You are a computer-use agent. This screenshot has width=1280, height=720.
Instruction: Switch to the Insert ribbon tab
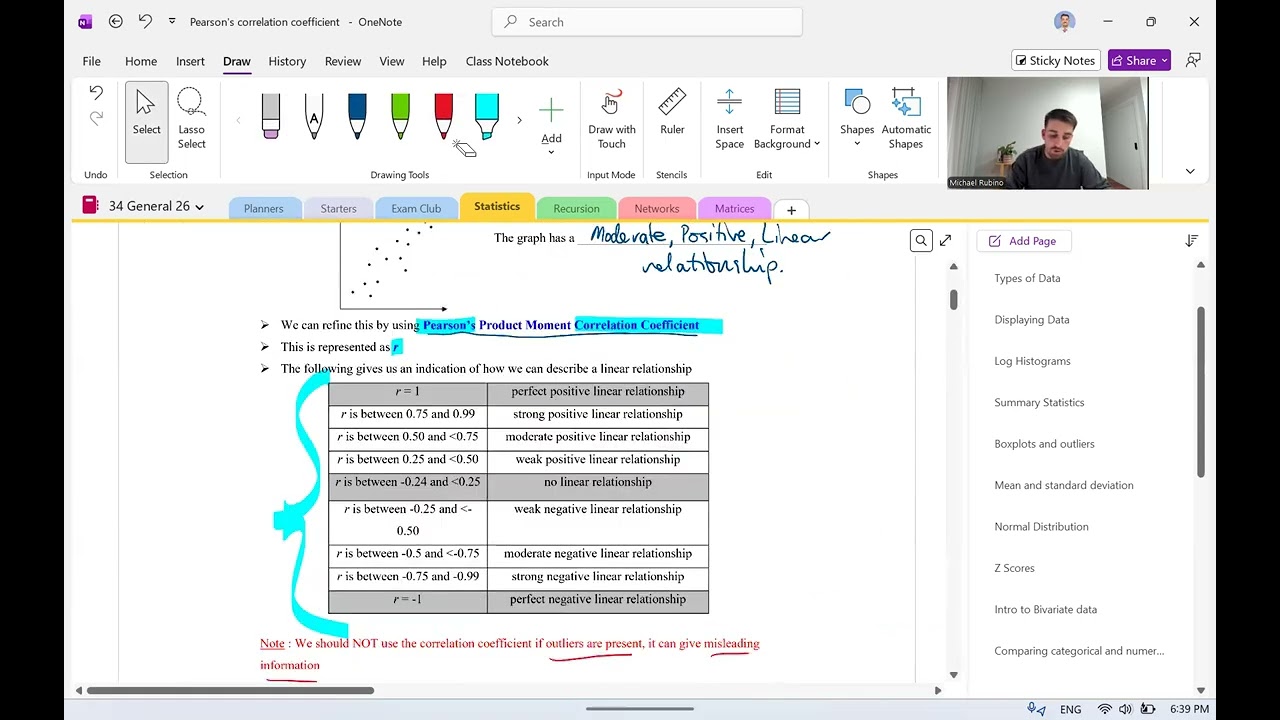(x=190, y=61)
